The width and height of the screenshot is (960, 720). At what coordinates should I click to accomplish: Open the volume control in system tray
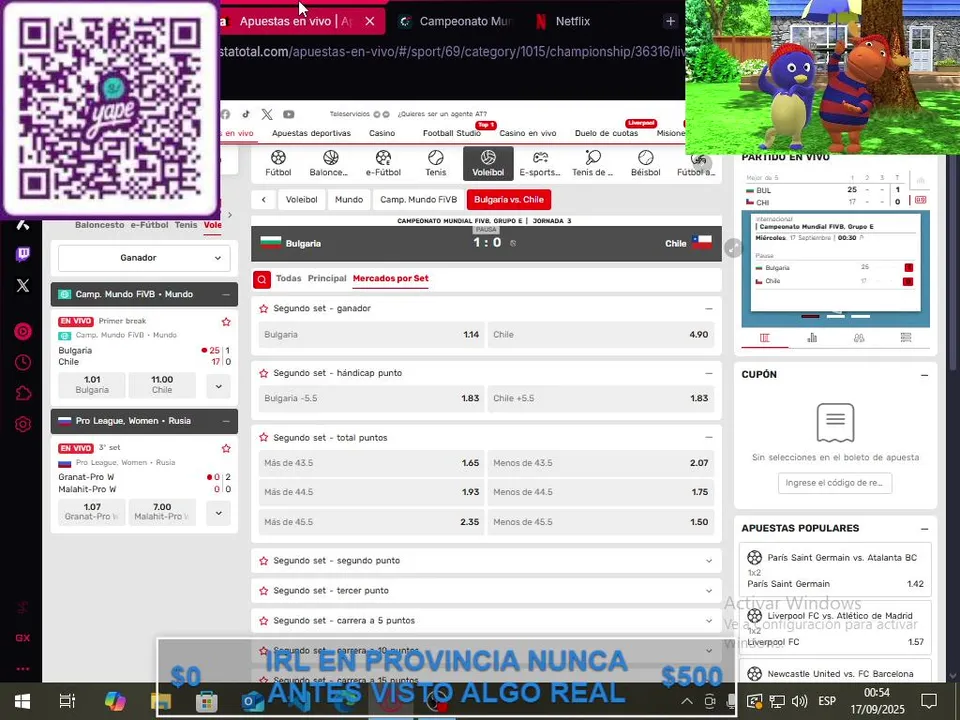(799, 701)
